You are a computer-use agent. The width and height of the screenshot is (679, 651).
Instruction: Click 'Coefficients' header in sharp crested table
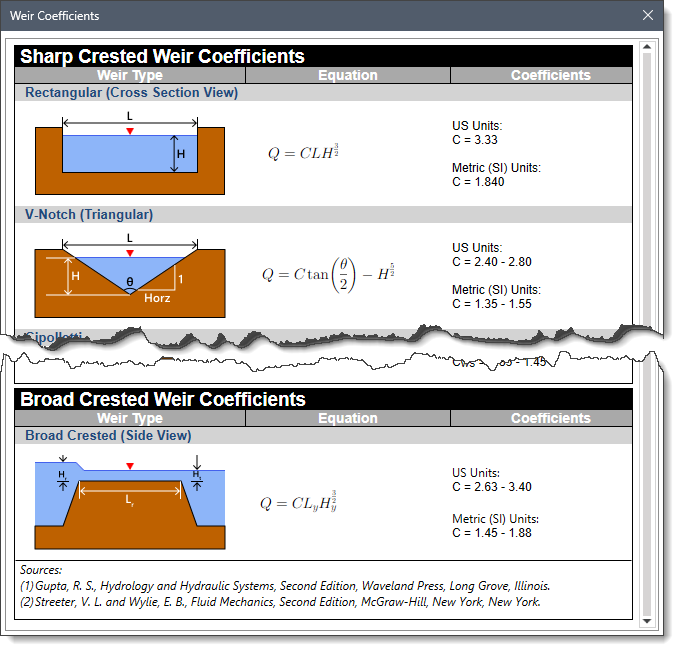point(550,75)
